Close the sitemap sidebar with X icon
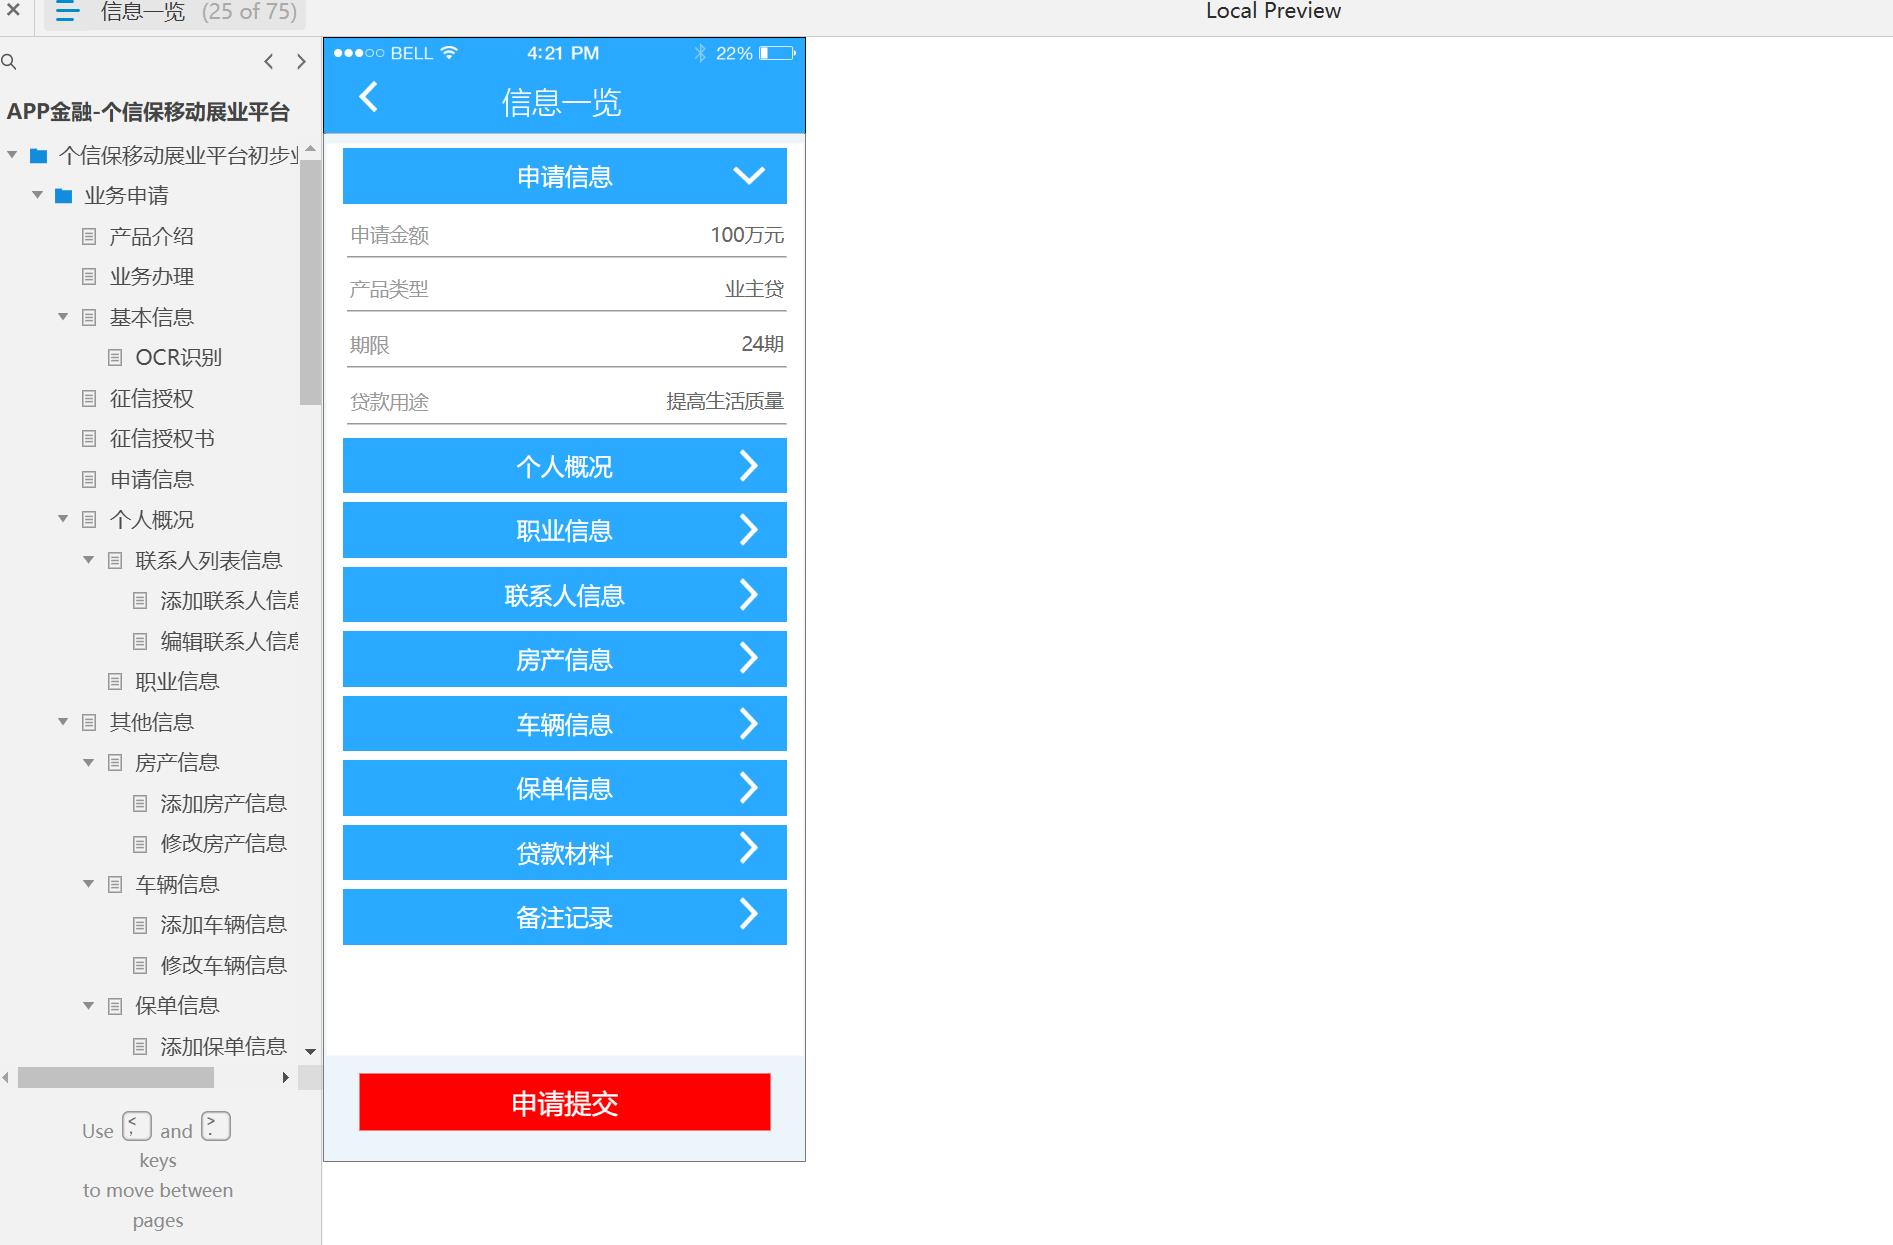The height and width of the screenshot is (1245, 1893). click(x=13, y=10)
